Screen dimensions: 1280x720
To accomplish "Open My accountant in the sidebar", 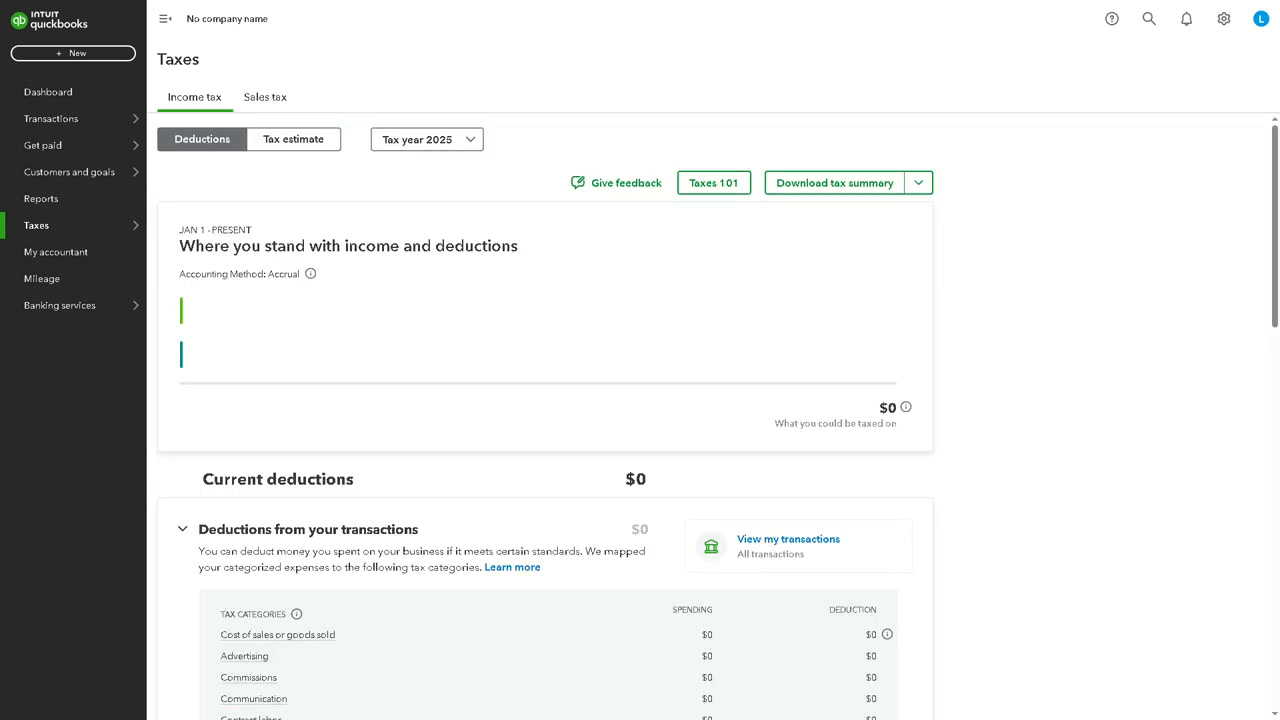I will pos(56,252).
